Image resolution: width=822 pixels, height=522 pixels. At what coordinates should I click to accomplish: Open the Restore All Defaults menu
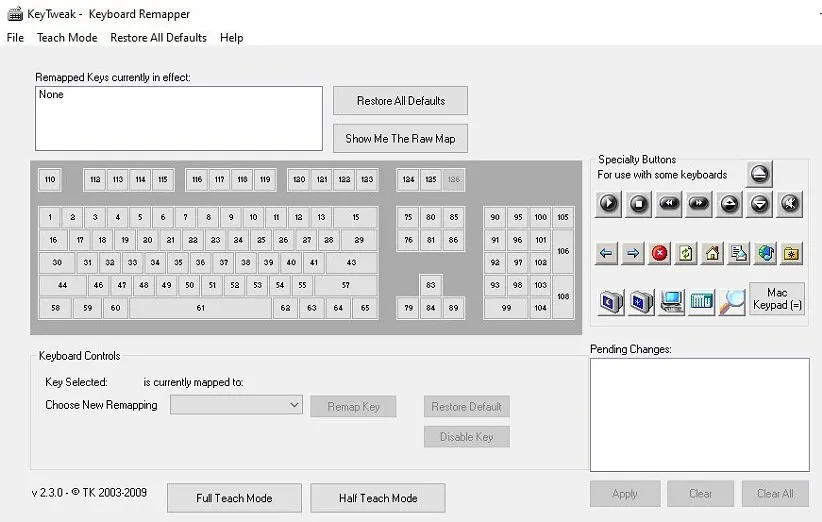pos(158,38)
